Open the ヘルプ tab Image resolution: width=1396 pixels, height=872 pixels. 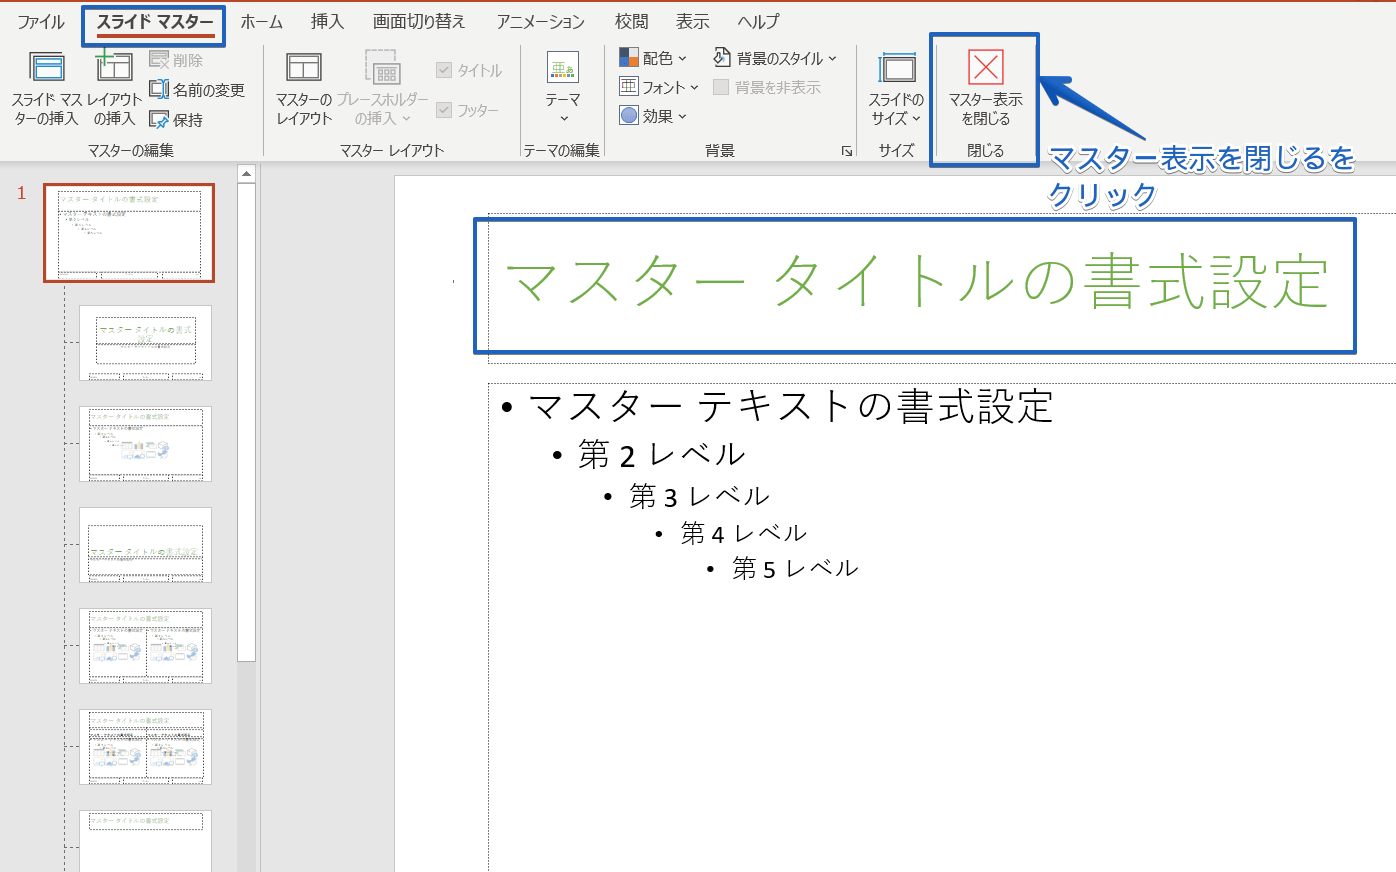click(x=758, y=21)
